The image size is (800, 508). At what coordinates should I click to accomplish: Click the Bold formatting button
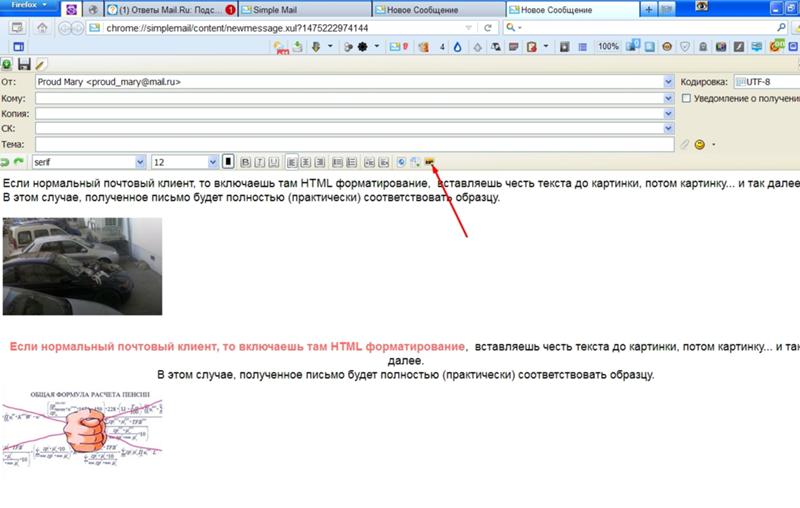tap(245, 162)
